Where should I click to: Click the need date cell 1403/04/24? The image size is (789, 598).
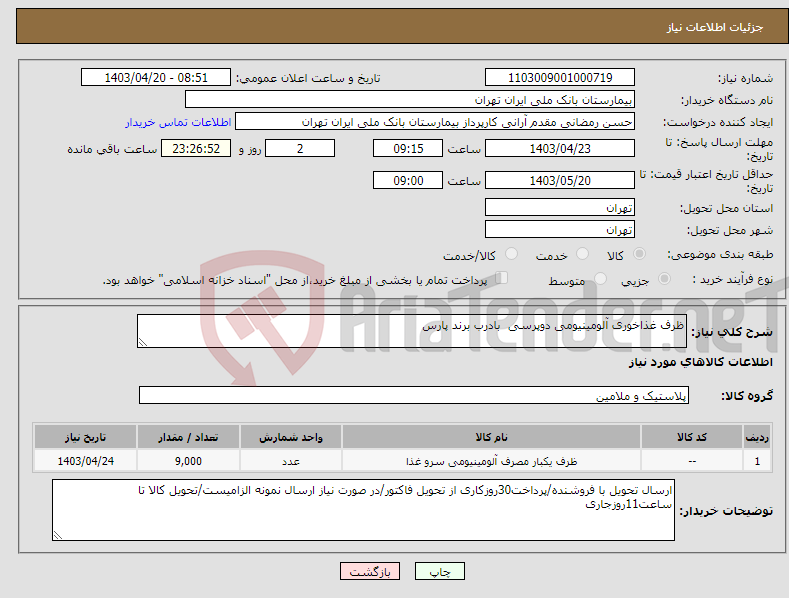click(85, 461)
